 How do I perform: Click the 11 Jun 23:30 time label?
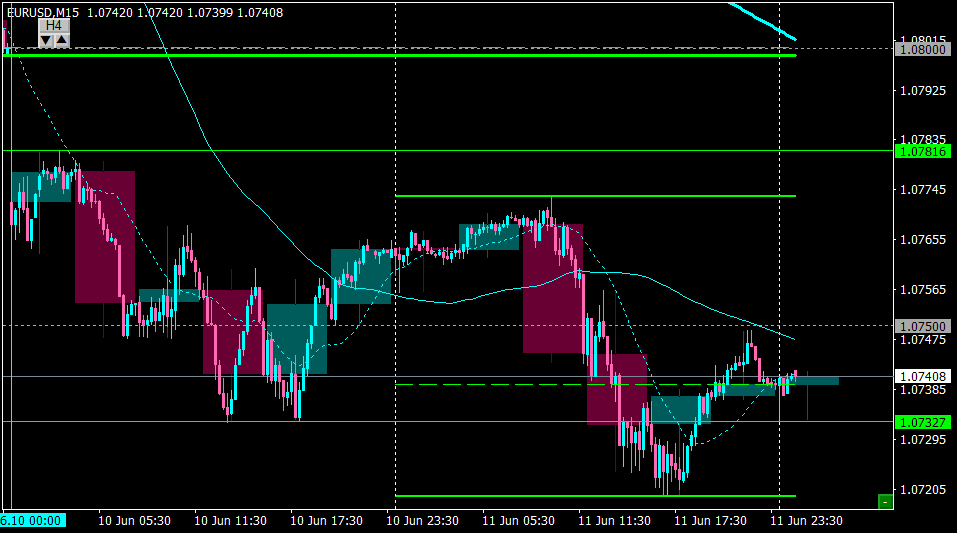click(x=806, y=521)
